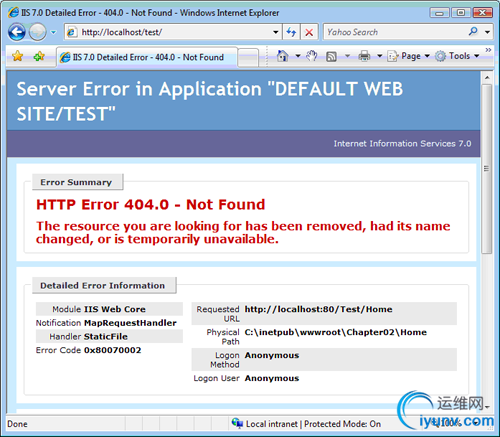
Task: Expand the Feeds dropdown arrow
Action: pos(347,56)
